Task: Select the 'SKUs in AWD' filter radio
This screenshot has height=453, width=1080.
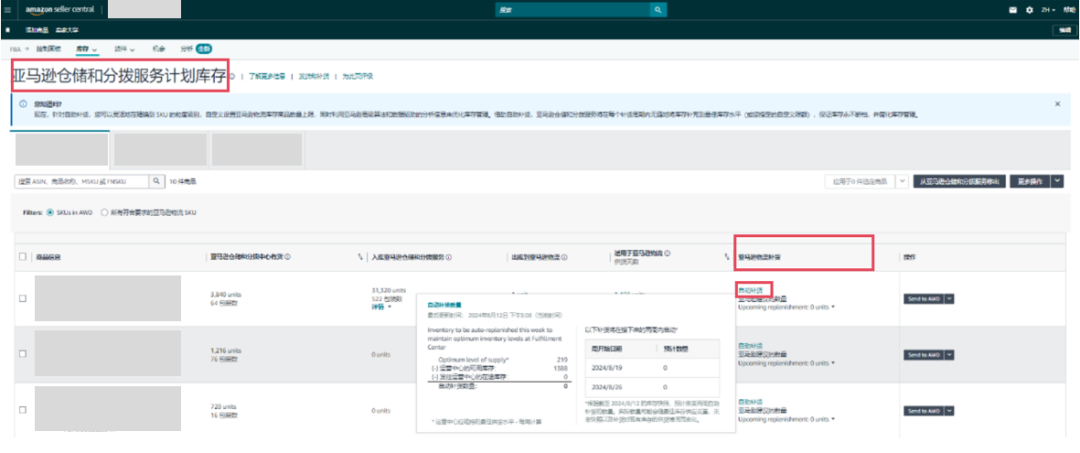Action: (50, 213)
